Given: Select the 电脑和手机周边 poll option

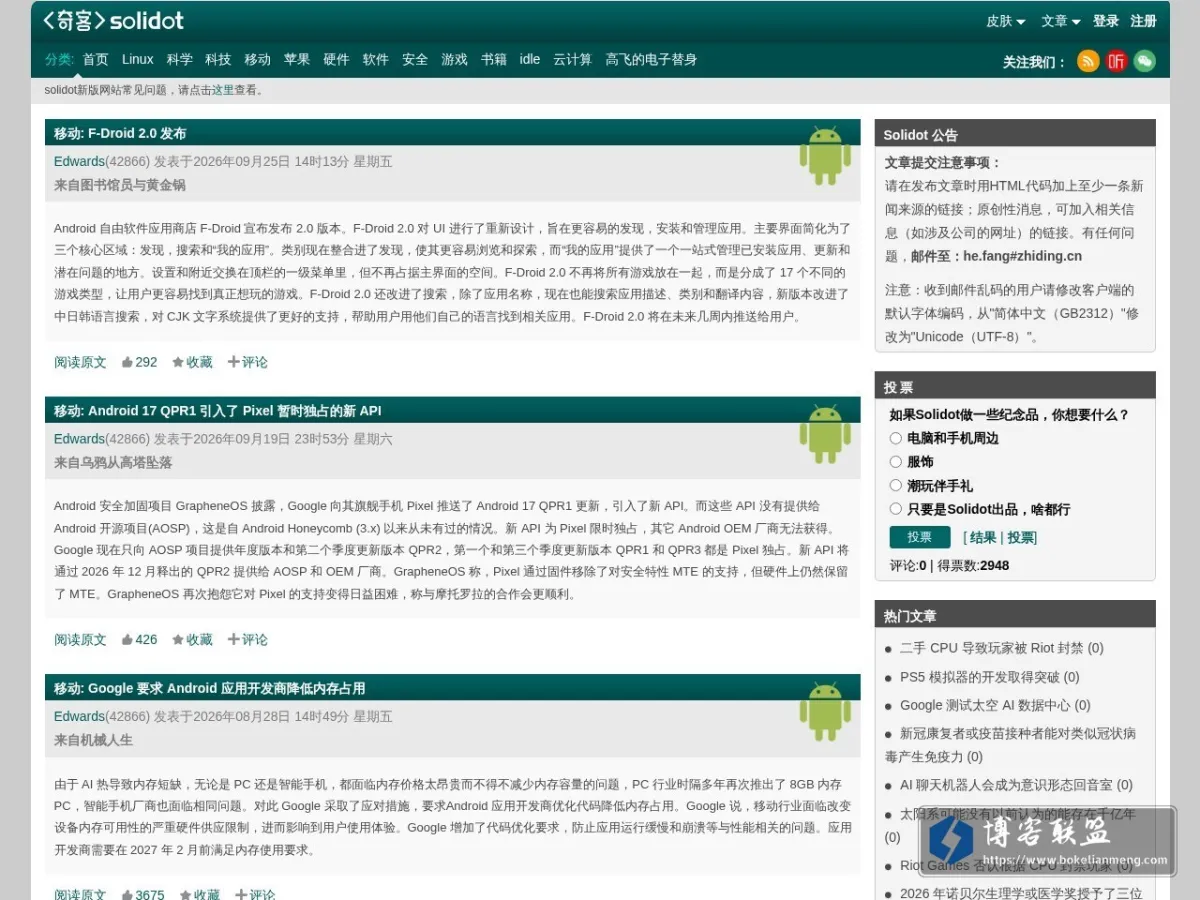Looking at the screenshot, I should (896, 438).
